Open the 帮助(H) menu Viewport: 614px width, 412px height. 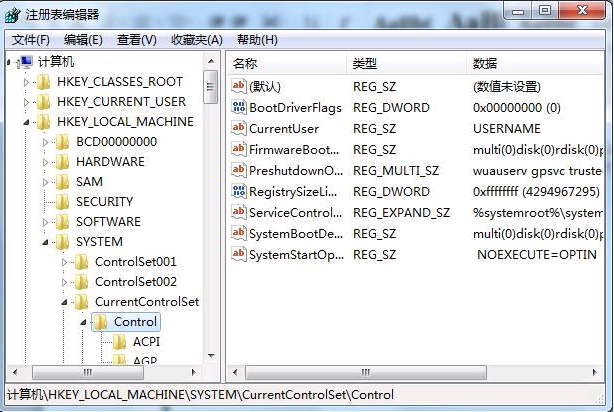[x=257, y=40]
